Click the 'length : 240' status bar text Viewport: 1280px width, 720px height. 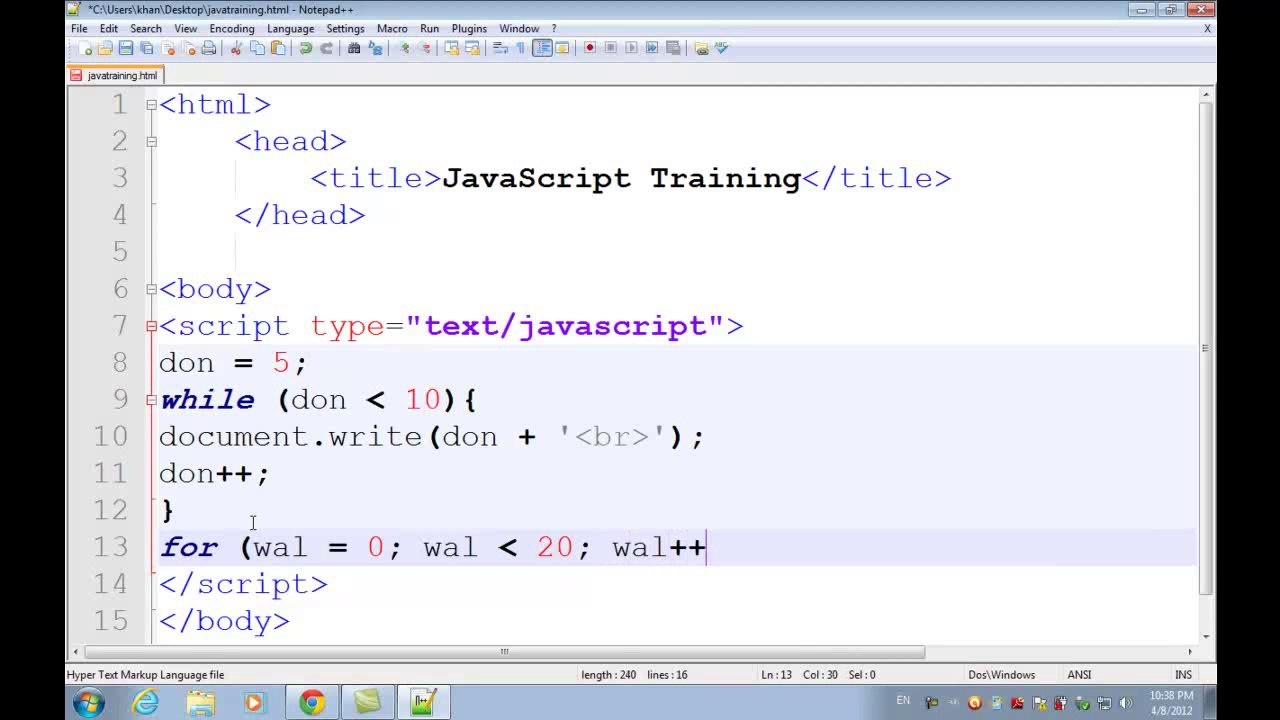point(608,675)
